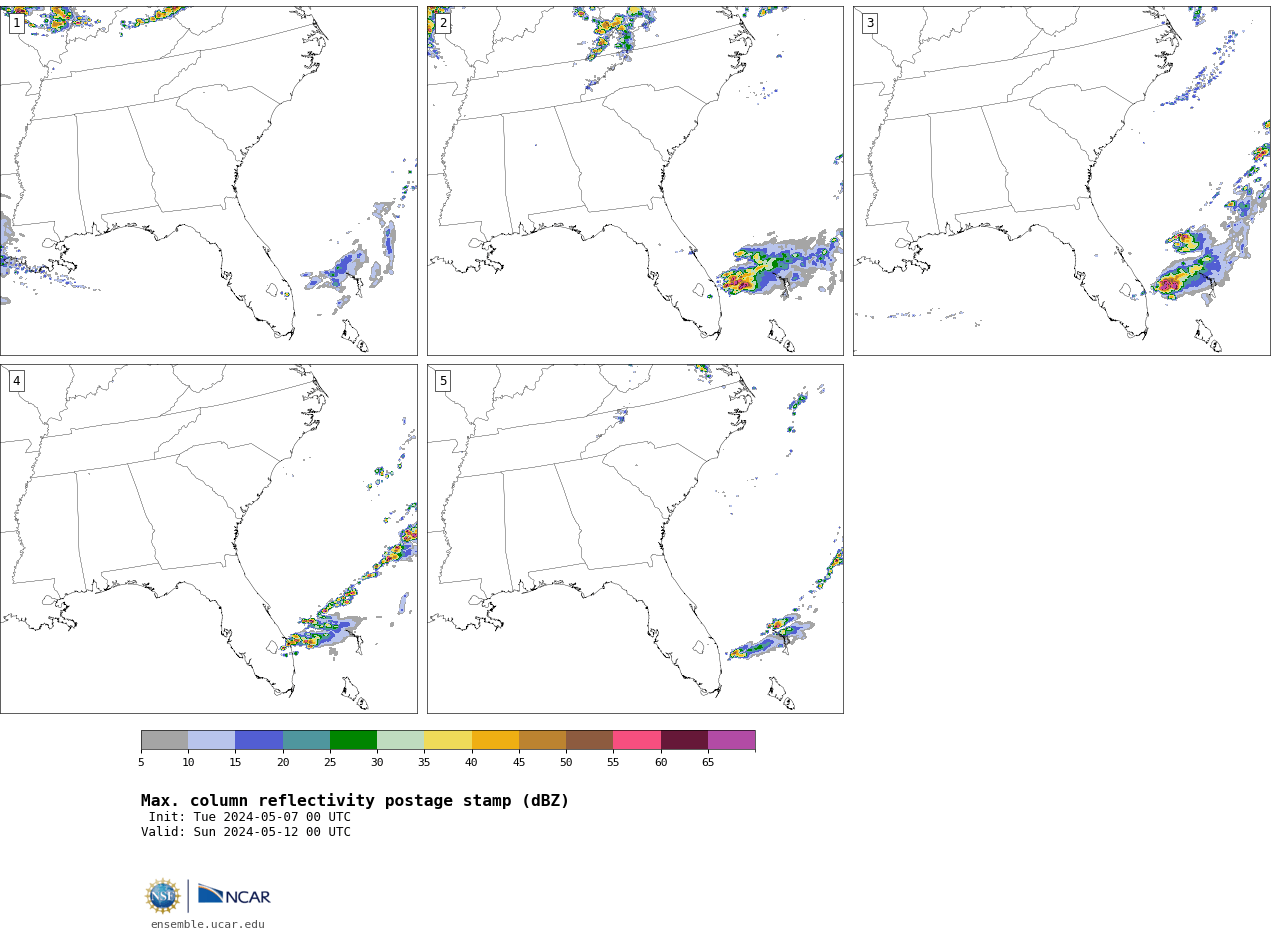Open ensemble member 5 postage stamp map

pyautogui.click(x=635, y=539)
